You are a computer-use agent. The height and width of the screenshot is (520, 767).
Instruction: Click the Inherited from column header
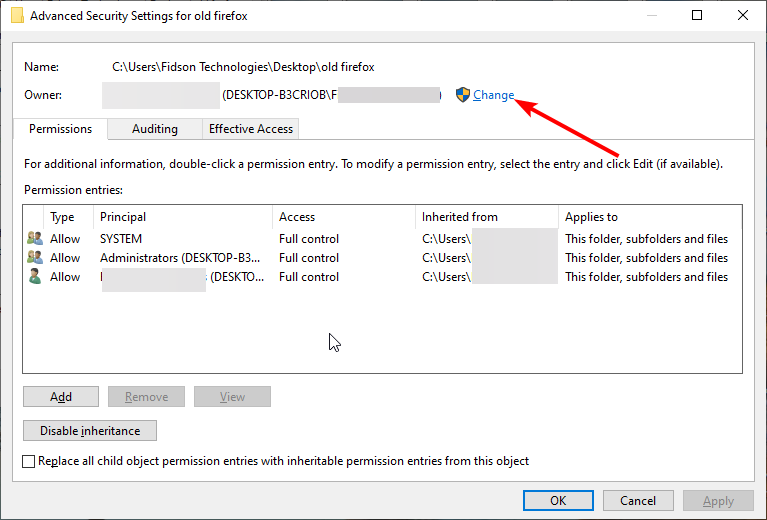click(487, 217)
